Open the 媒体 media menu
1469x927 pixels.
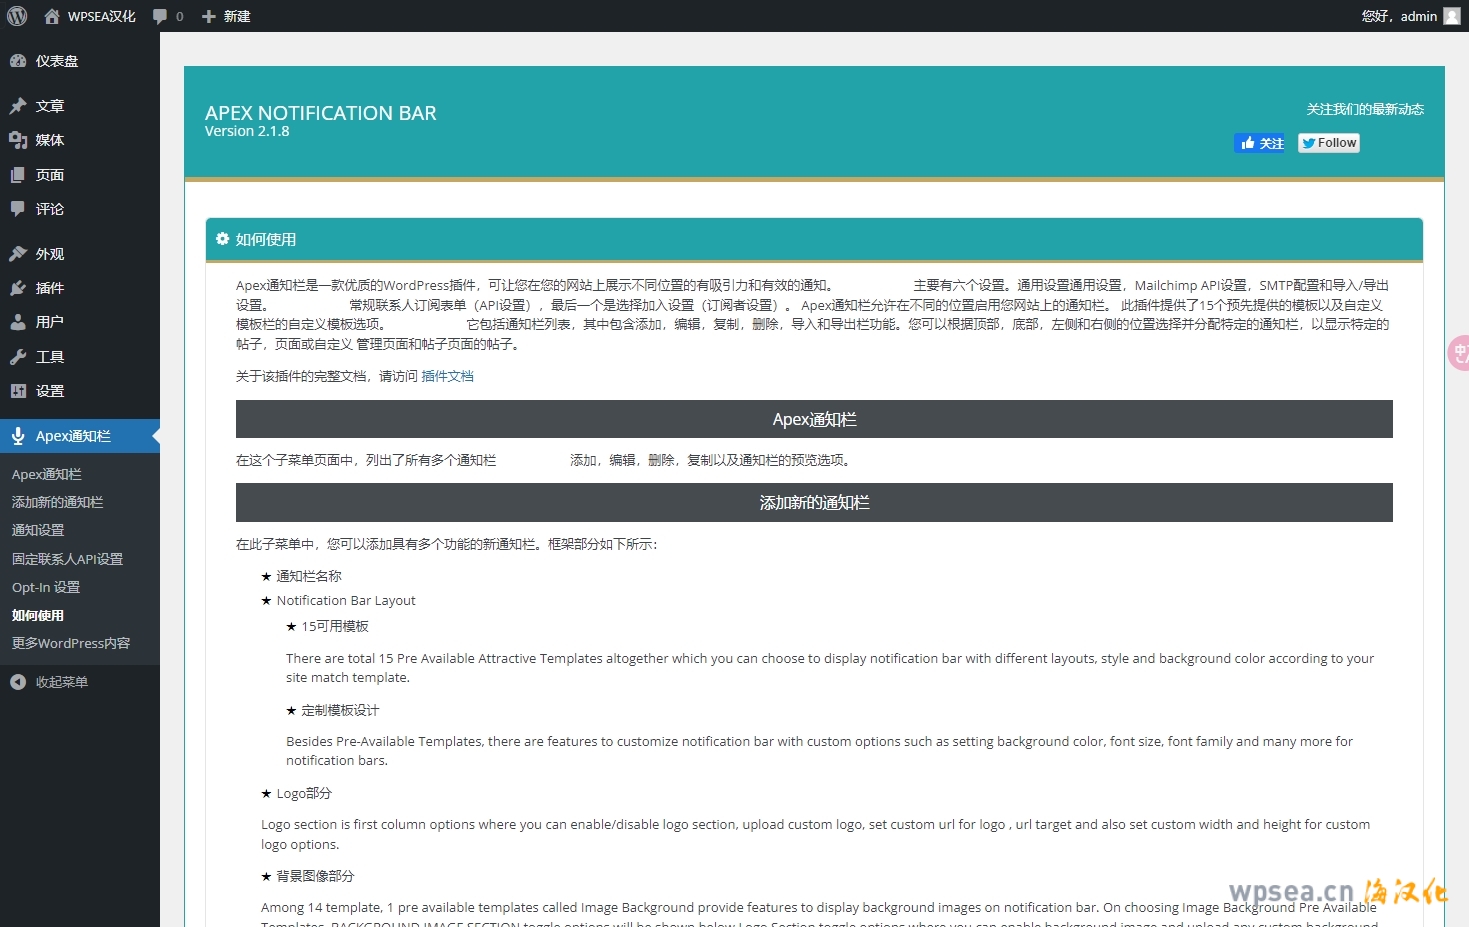pos(49,140)
